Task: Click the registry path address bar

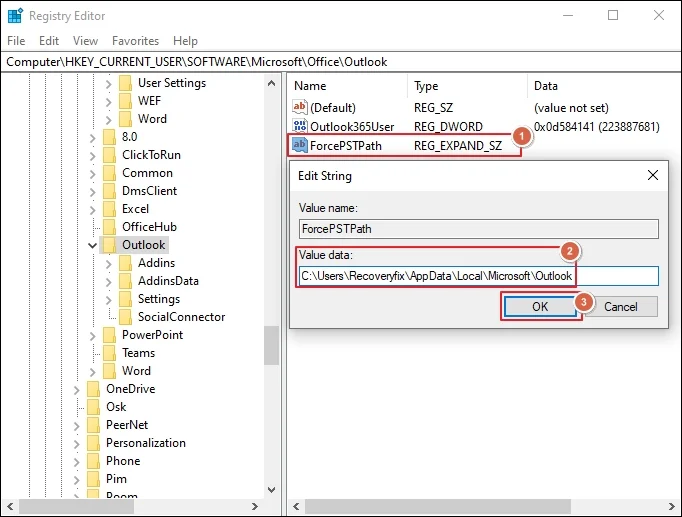Action: pyautogui.click(x=341, y=62)
